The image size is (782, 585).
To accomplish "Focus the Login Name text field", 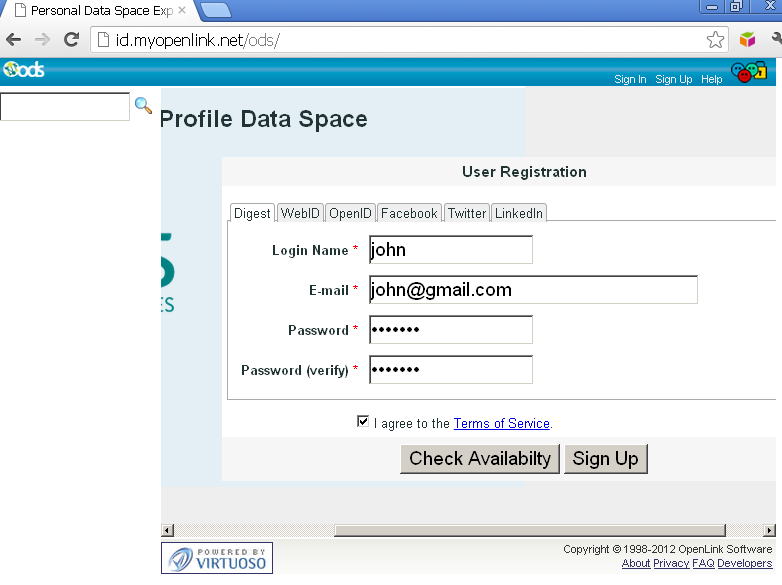I will (x=451, y=250).
